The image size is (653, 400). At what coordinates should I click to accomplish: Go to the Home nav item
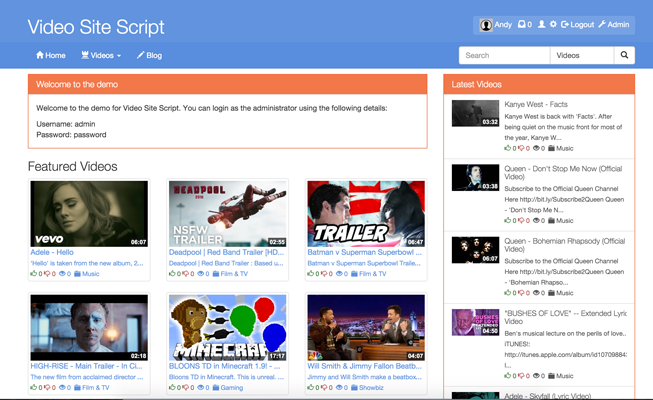51,55
